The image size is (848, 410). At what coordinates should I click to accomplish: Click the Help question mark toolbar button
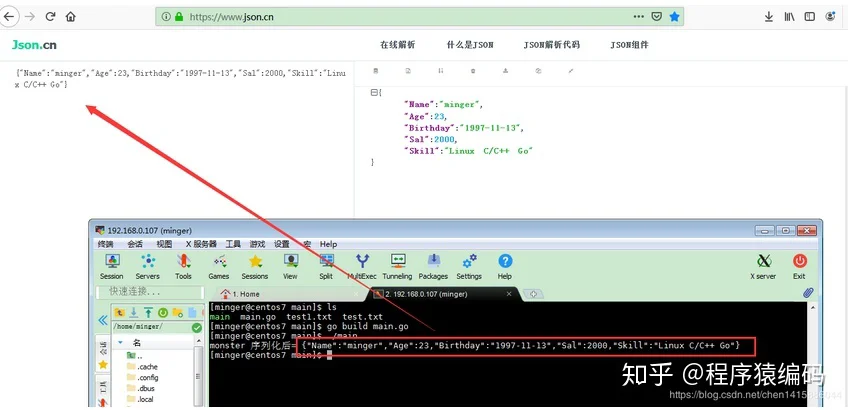tap(505, 267)
